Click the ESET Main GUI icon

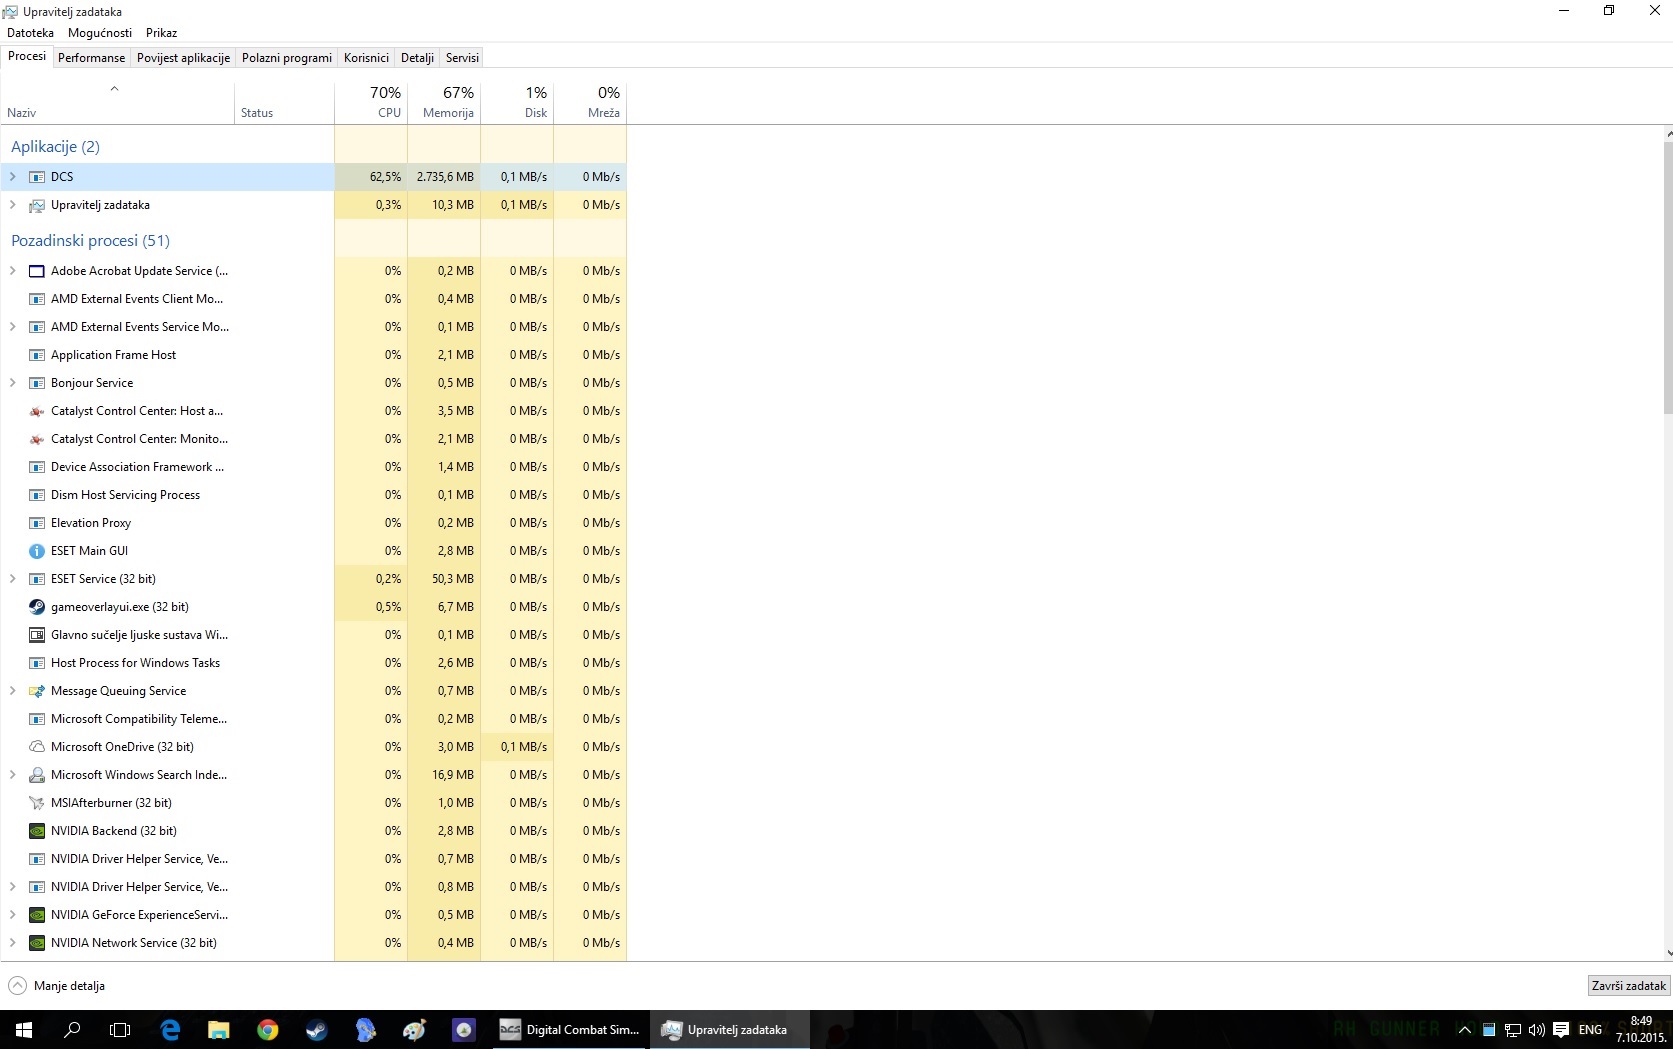37,551
